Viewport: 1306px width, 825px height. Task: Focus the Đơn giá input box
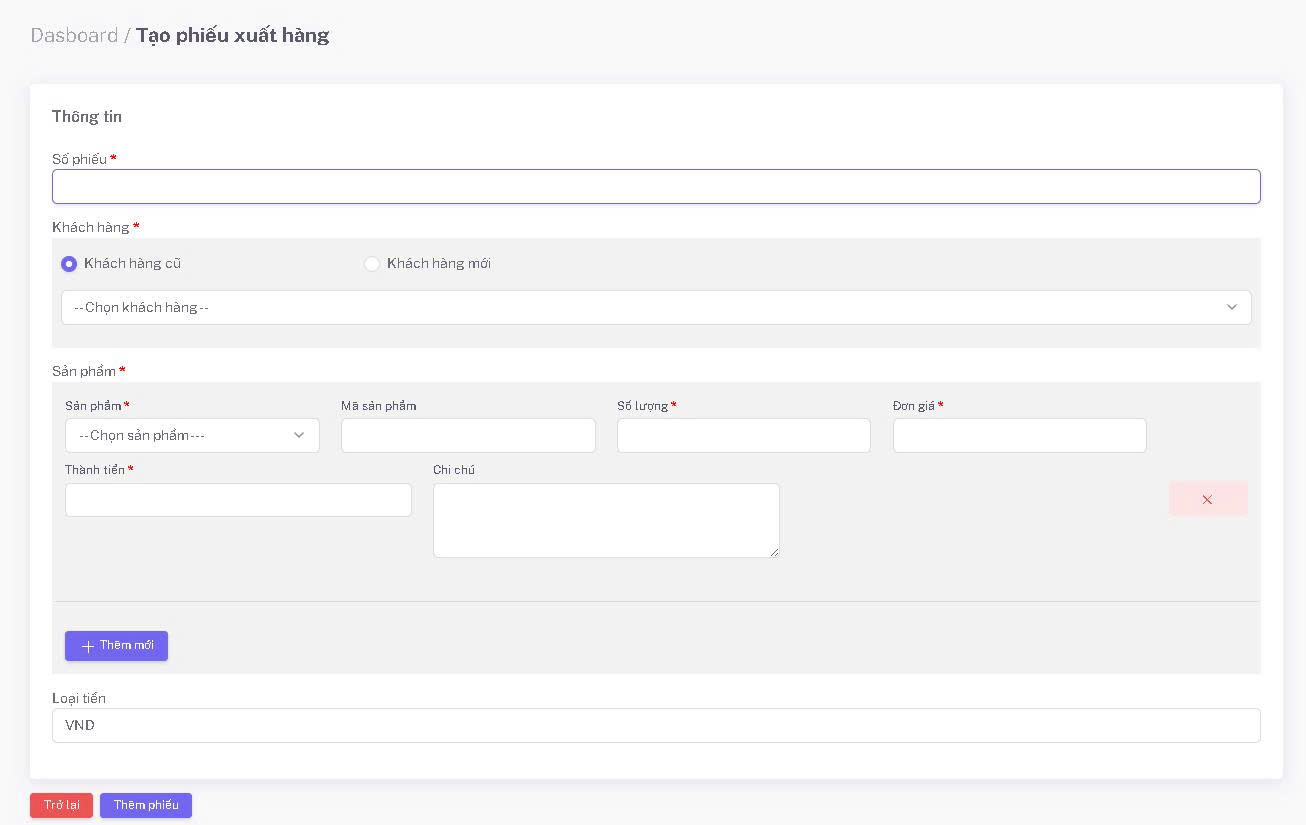point(1019,435)
